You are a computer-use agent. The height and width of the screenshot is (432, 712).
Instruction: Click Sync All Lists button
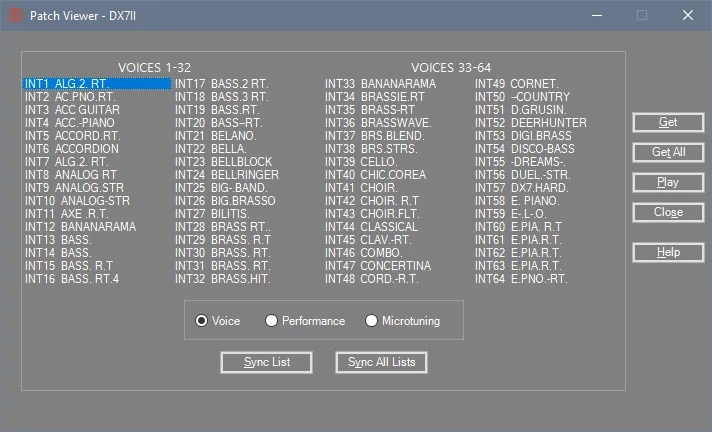point(381,362)
